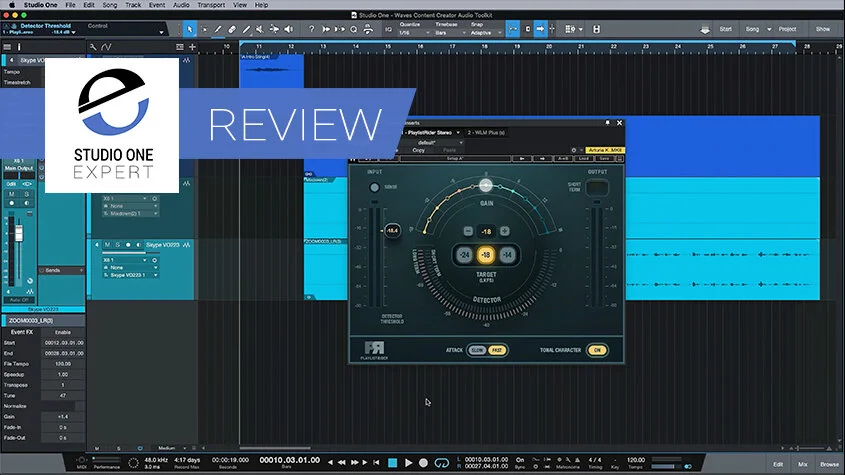Image resolution: width=845 pixels, height=475 pixels.
Task: Select the Range tool
Action: click(204, 29)
